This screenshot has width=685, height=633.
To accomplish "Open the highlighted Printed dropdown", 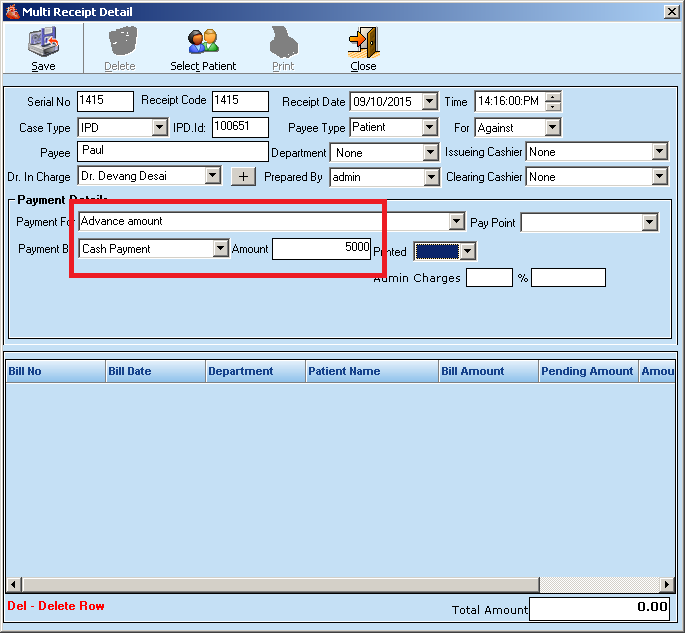I will click(466, 251).
